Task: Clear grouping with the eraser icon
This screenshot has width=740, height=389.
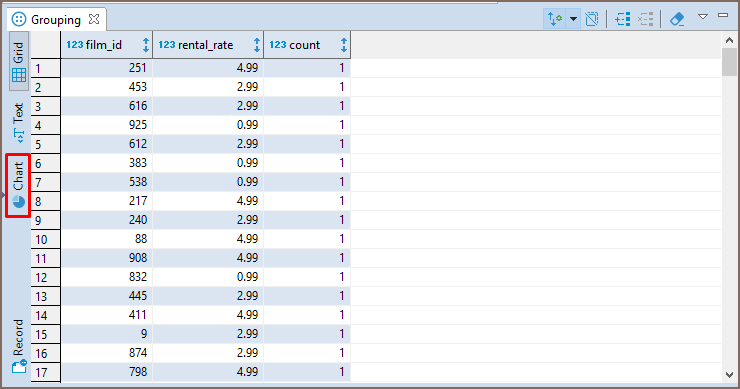Action: [677, 19]
